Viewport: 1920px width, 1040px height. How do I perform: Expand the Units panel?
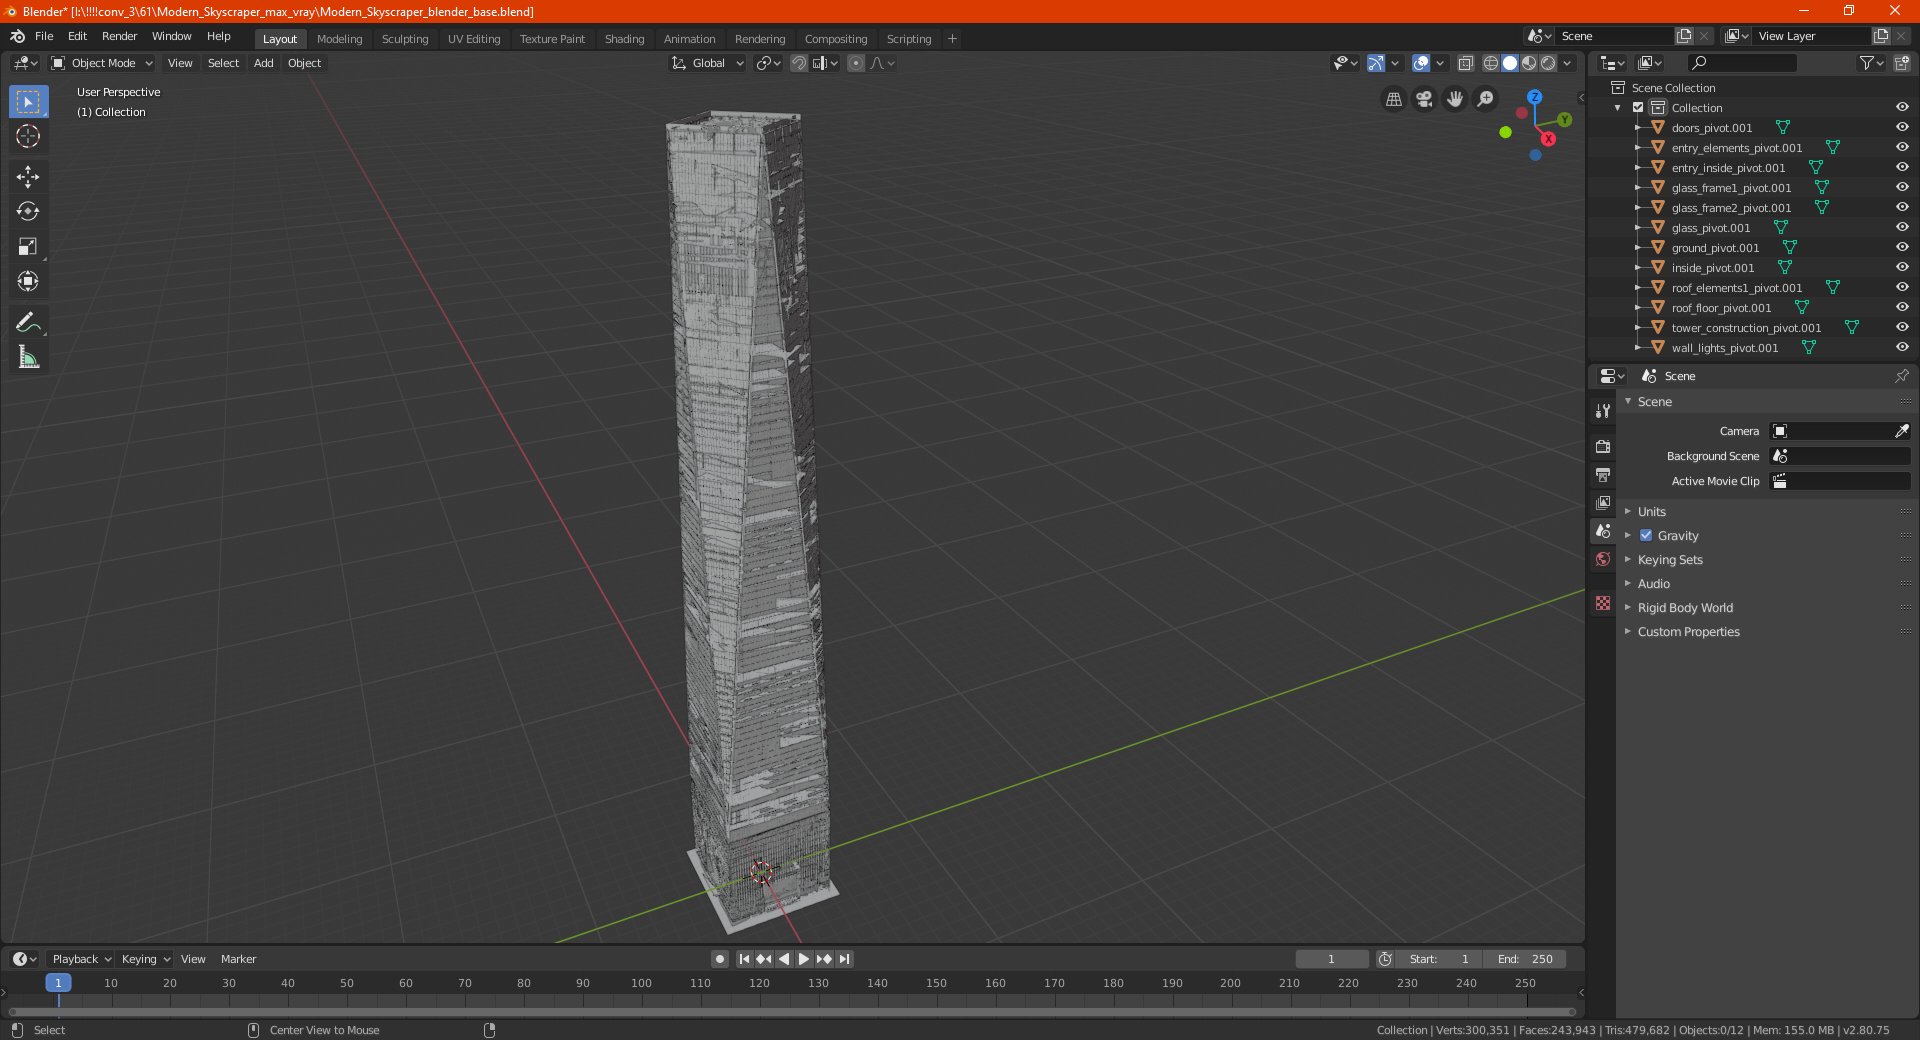pyautogui.click(x=1651, y=511)
